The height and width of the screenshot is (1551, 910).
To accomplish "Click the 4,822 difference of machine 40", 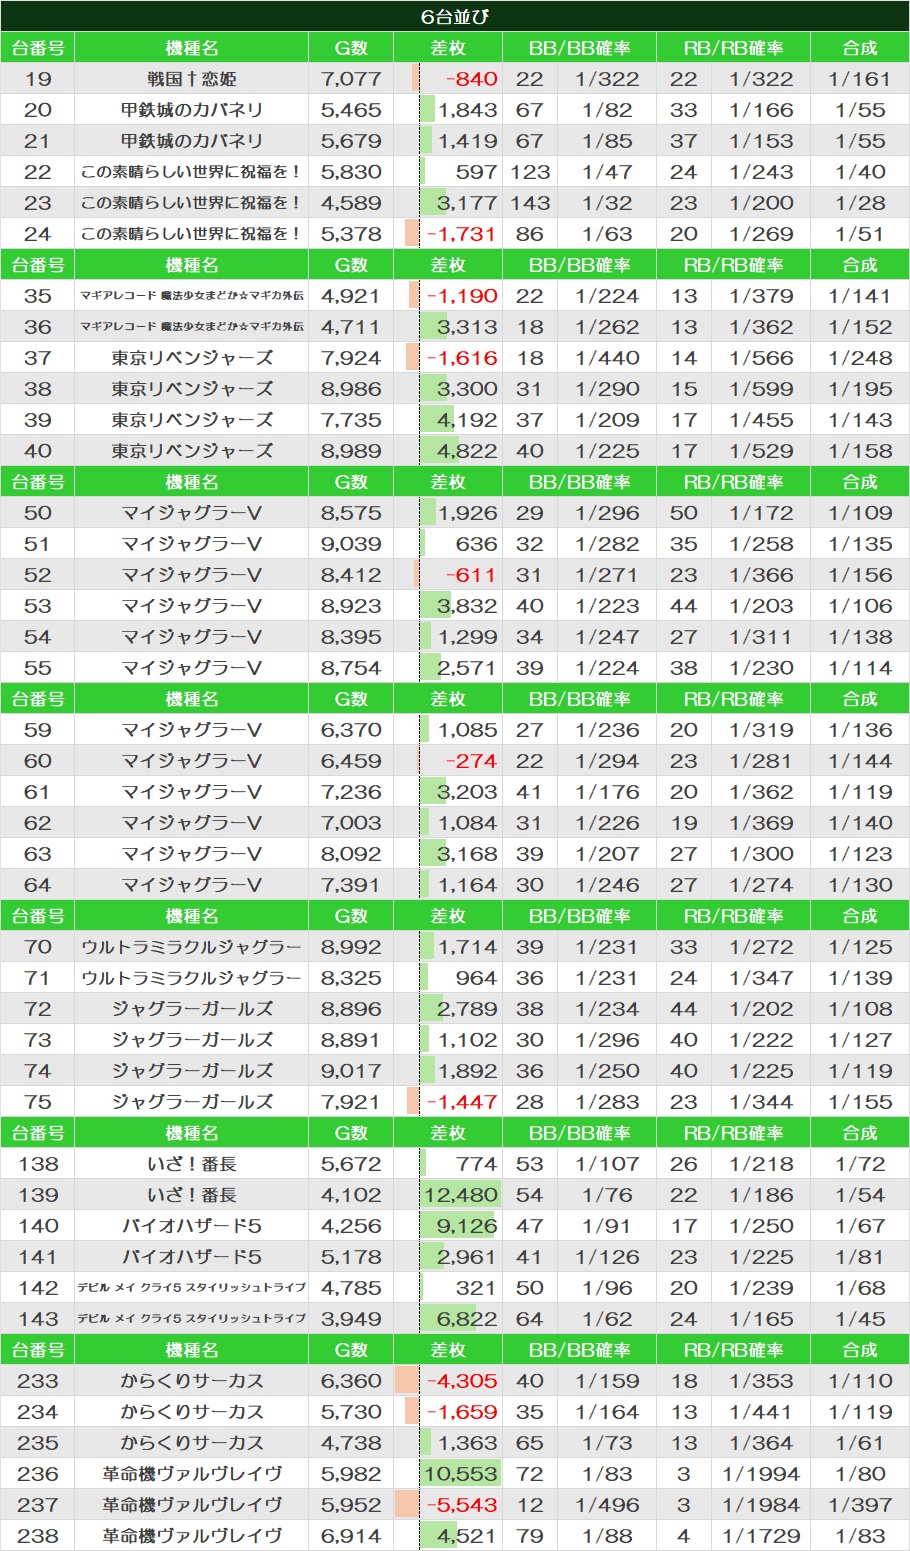I will [x=467, y=451].
